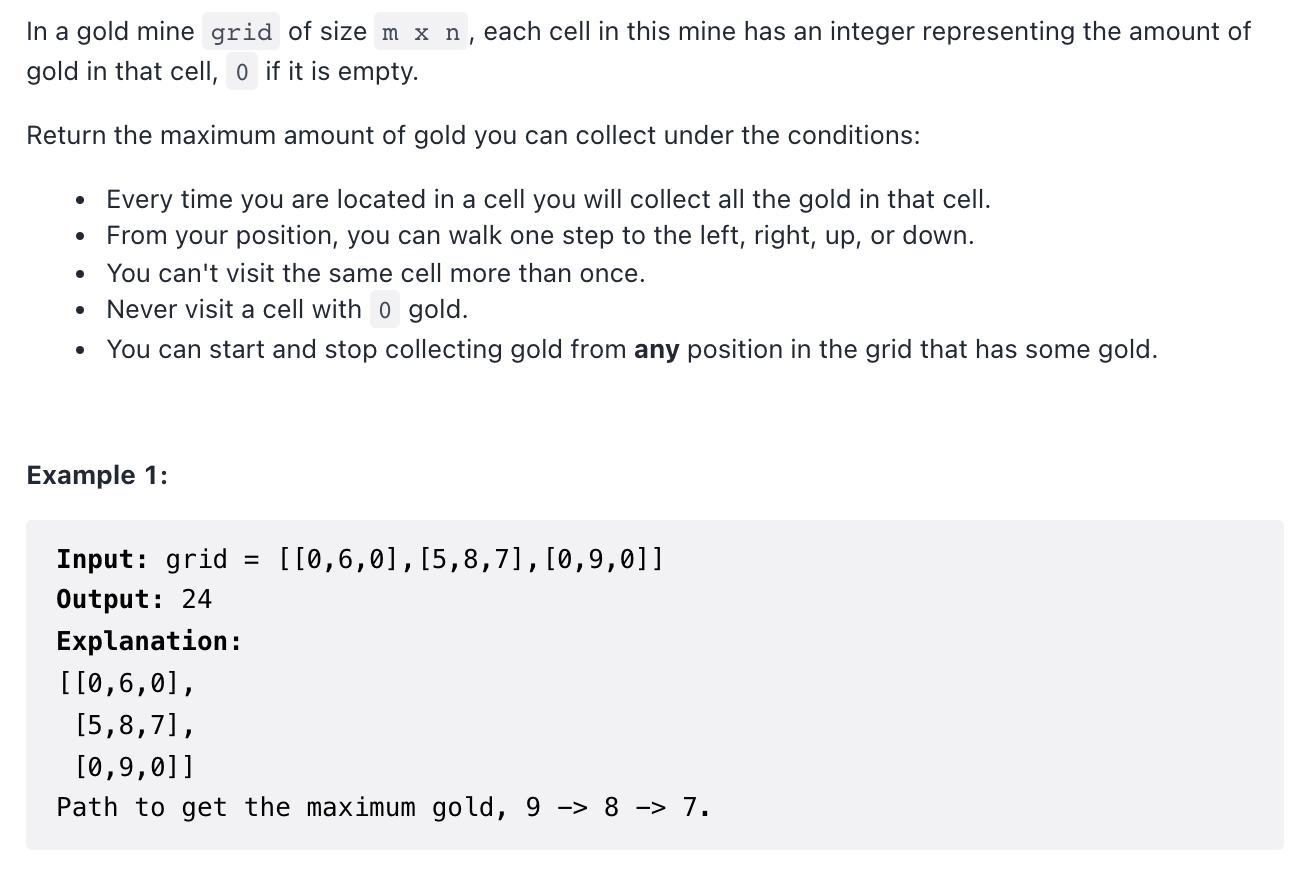This screenshot has width=1304, height=872.
Task: Click the "Explanation:" label
Action: tap(149, 641)
